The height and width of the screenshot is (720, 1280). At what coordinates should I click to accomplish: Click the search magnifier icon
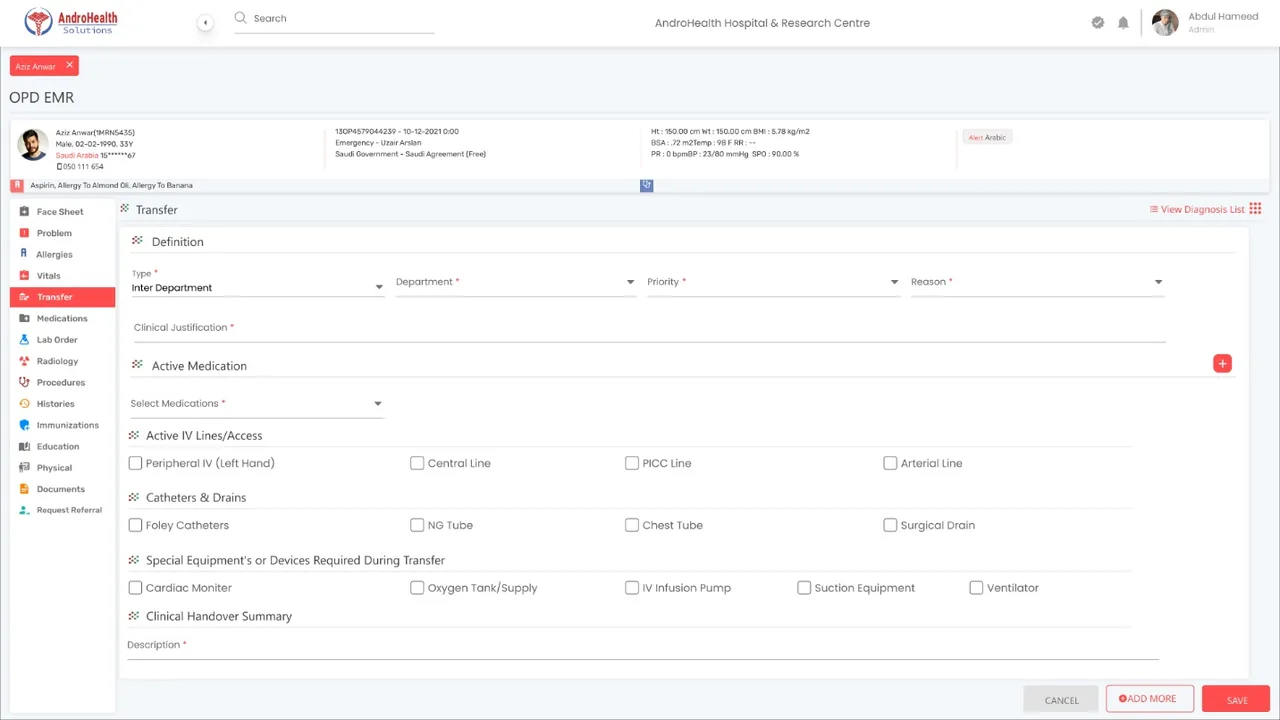(x=240, y=18)
